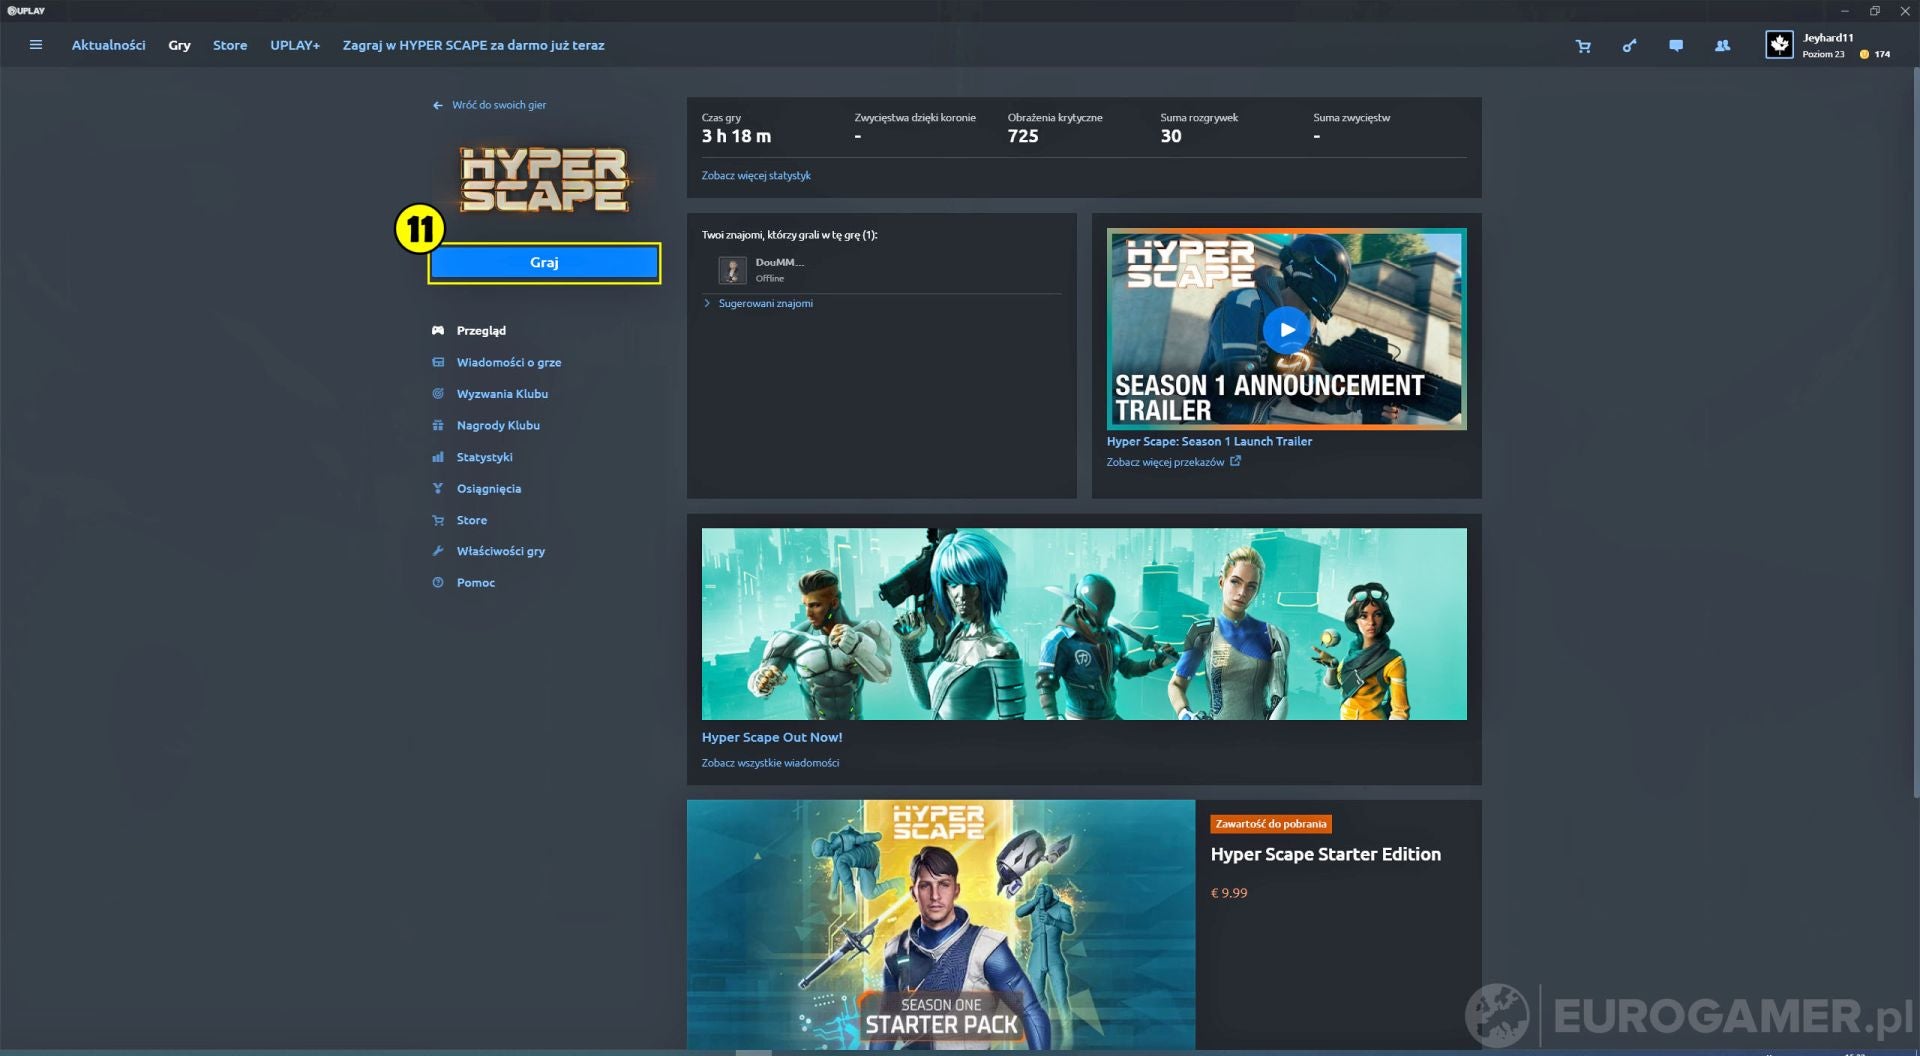Play the Season 1 Announcement Trailer
The image size is (1920, 1056).
click(x=1286, y=329)
